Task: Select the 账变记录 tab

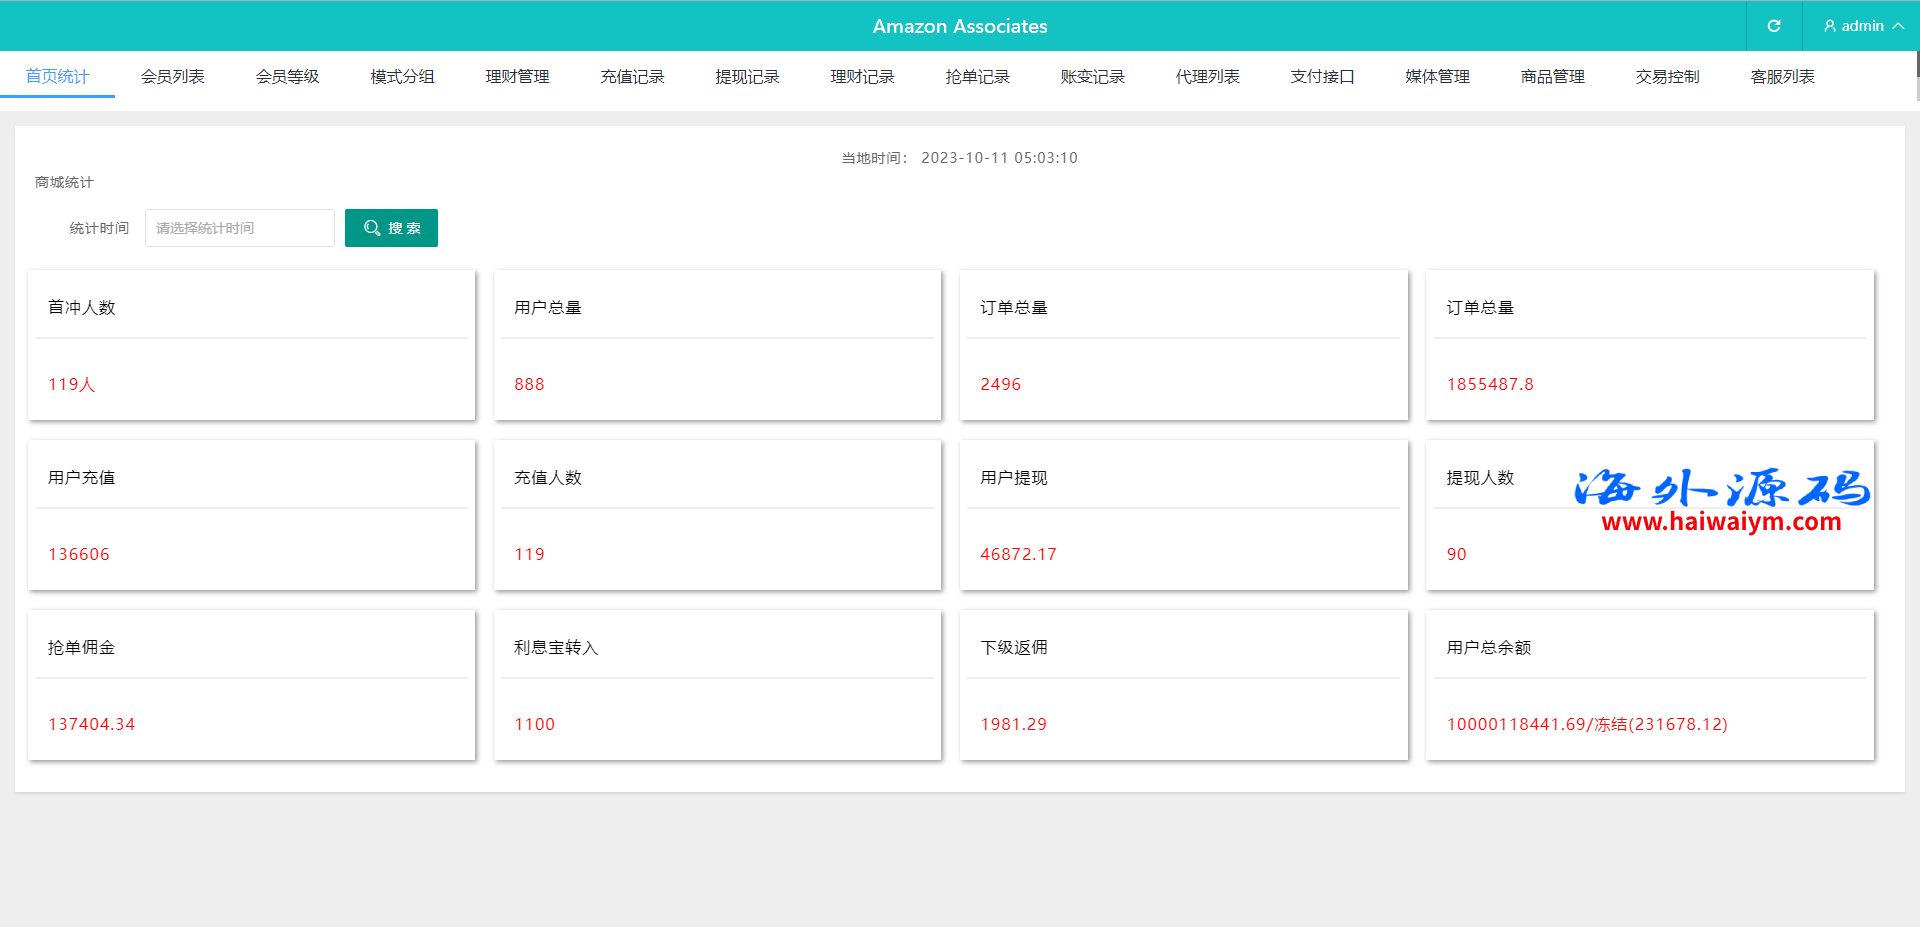Action: tap(1092, 77)
